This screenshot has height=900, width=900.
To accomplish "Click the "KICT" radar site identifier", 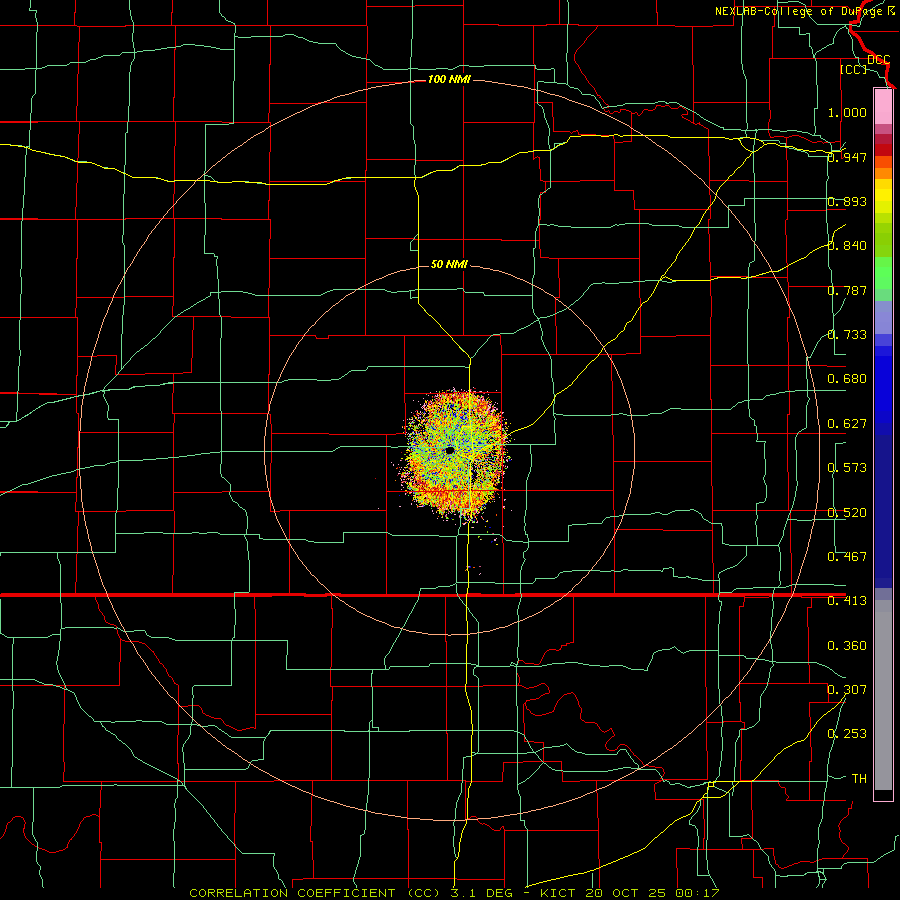I will pos(560,893).
